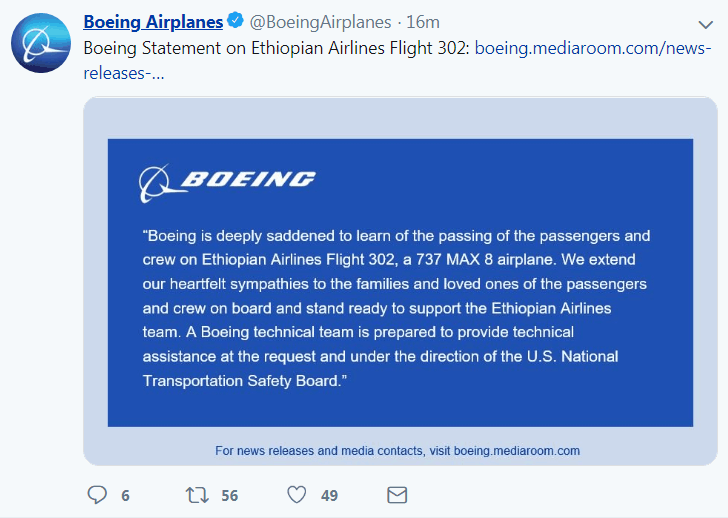
Task: Reply to the Boeing tweet
Action: coord(97,495)
